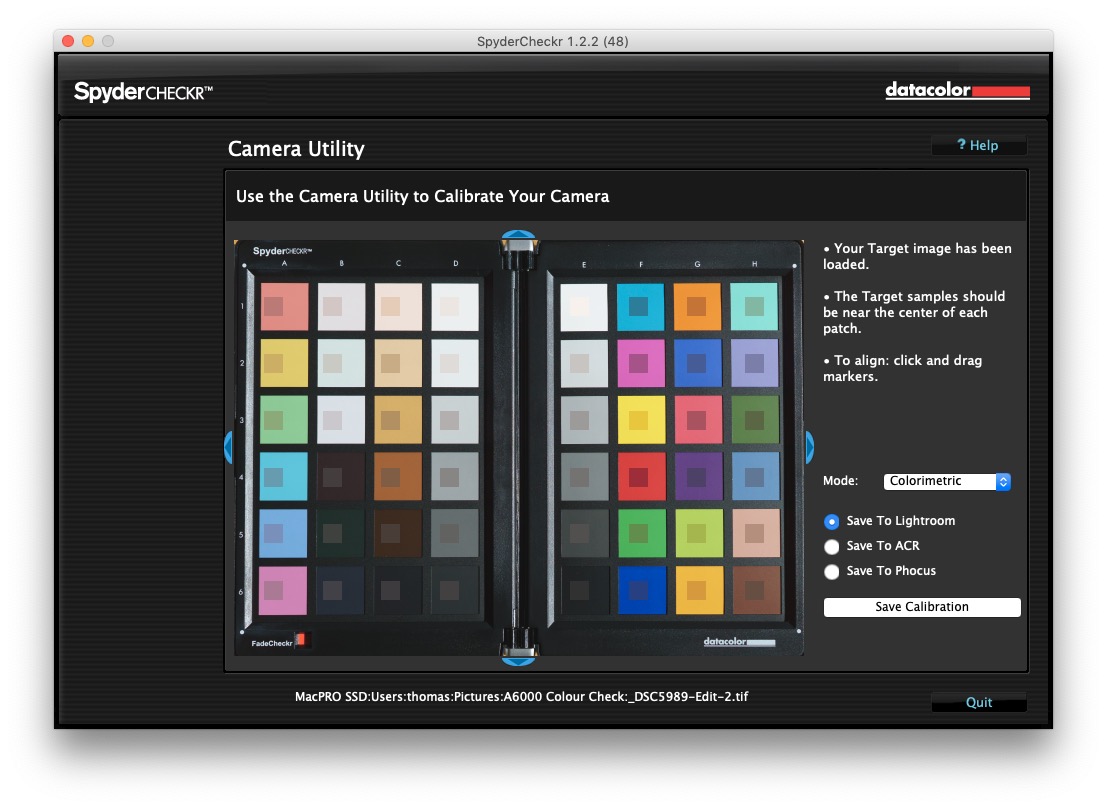Click the red FadeCheckr indicator on target
The height and width of the screenshot is (807, 1107).
[x=301, y=640]
